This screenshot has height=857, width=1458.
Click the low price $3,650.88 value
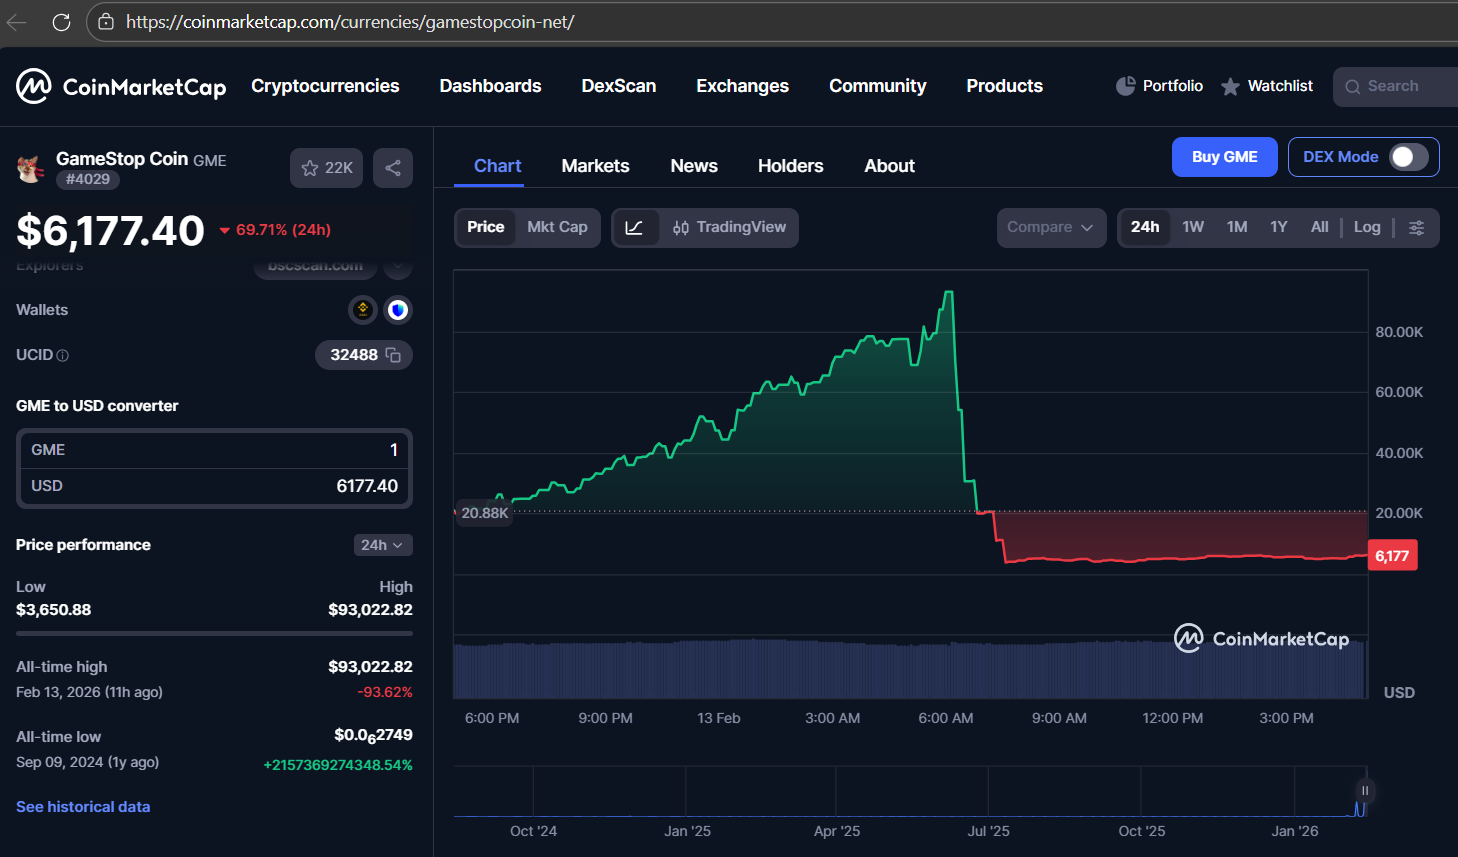54,610
